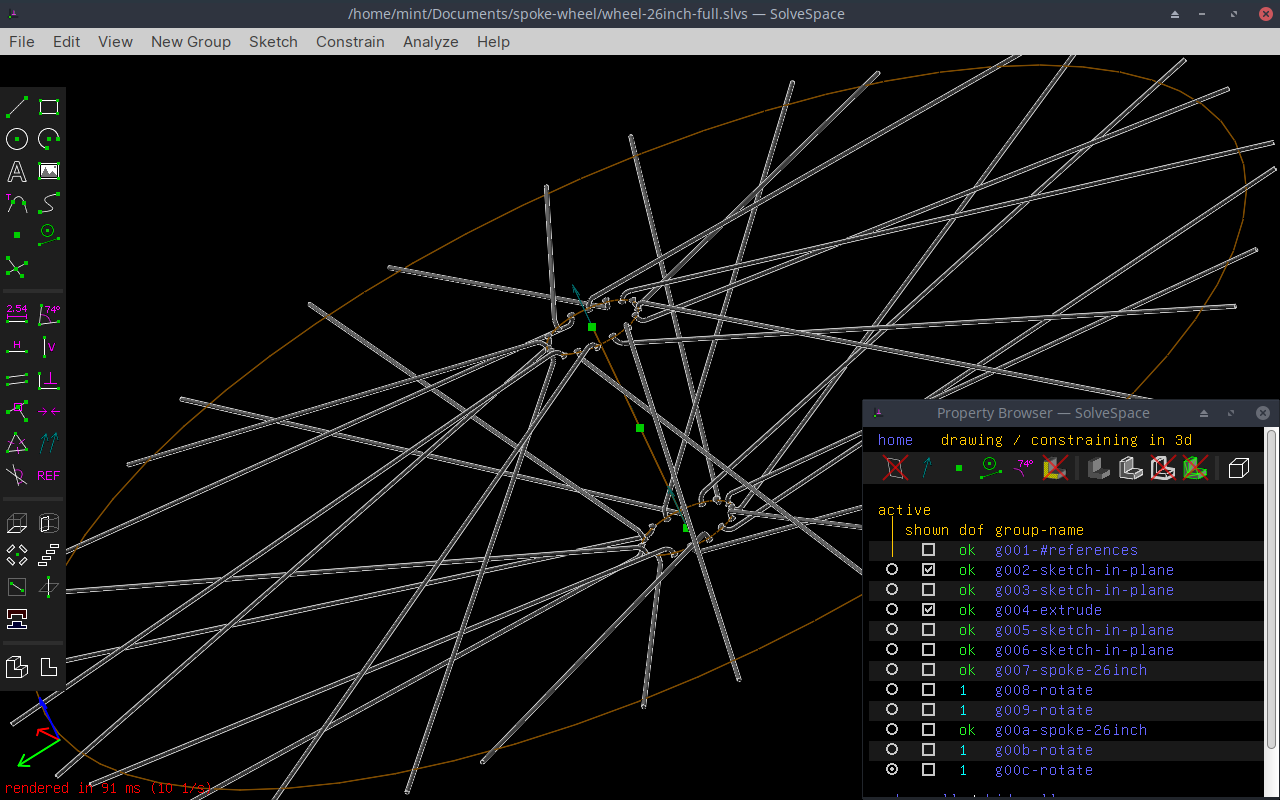Align view to active workplane

(x=49, y=667)
